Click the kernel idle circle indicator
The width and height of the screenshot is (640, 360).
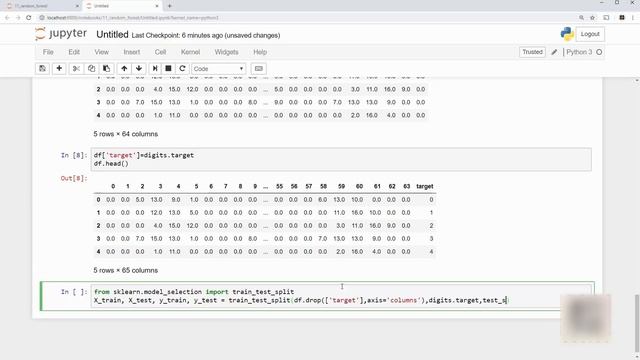pyautogui.click(x=599, y=52)
